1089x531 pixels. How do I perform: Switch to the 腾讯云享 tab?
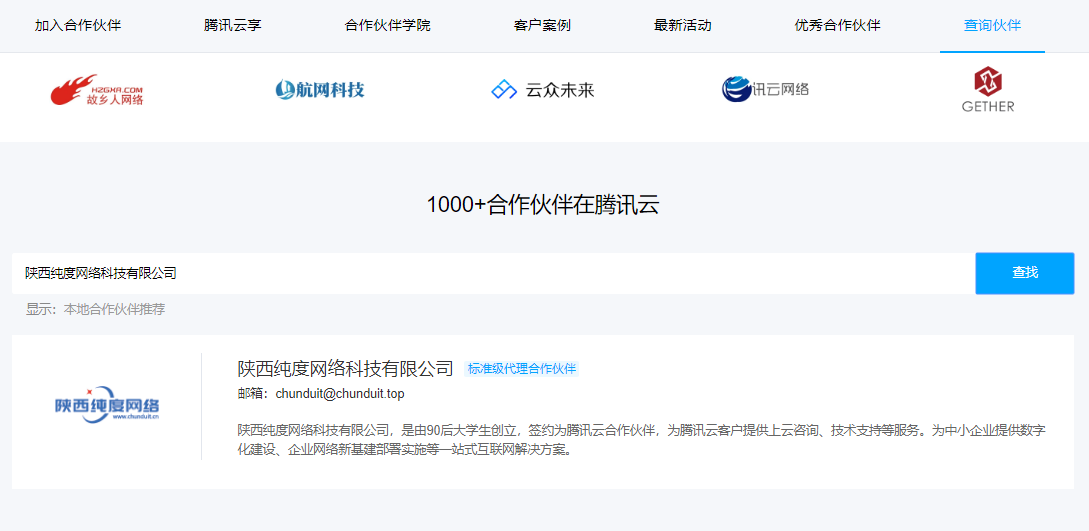point(233,26)
